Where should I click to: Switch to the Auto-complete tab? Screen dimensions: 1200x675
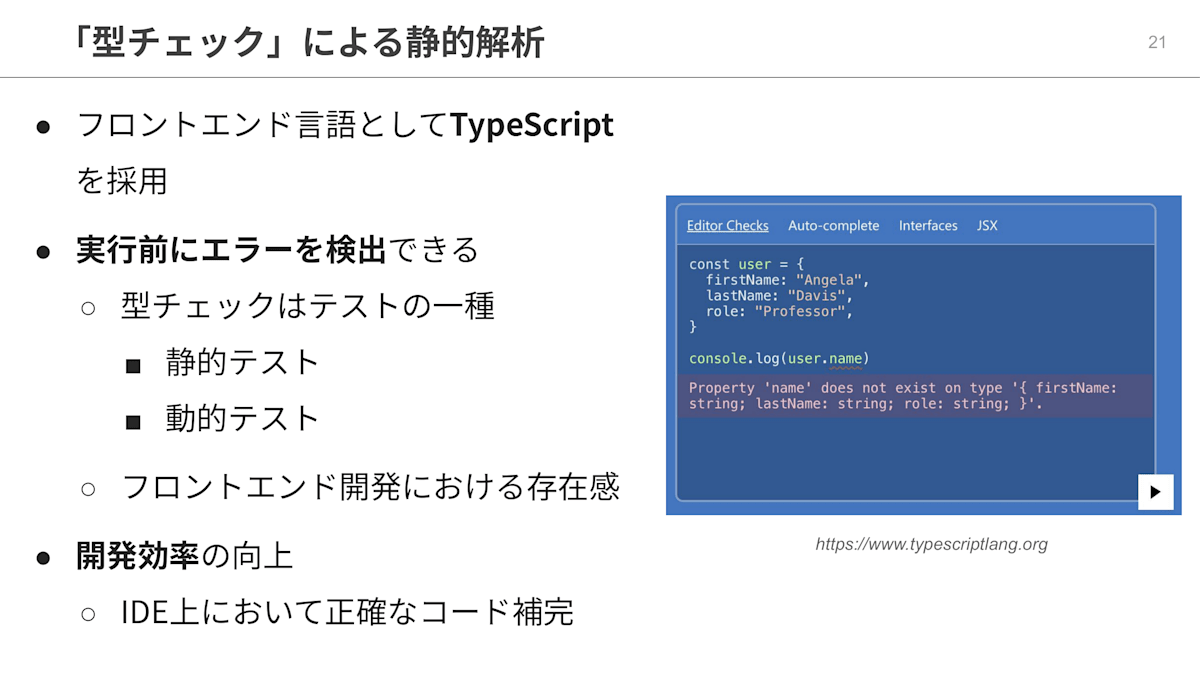click(833, 226)
